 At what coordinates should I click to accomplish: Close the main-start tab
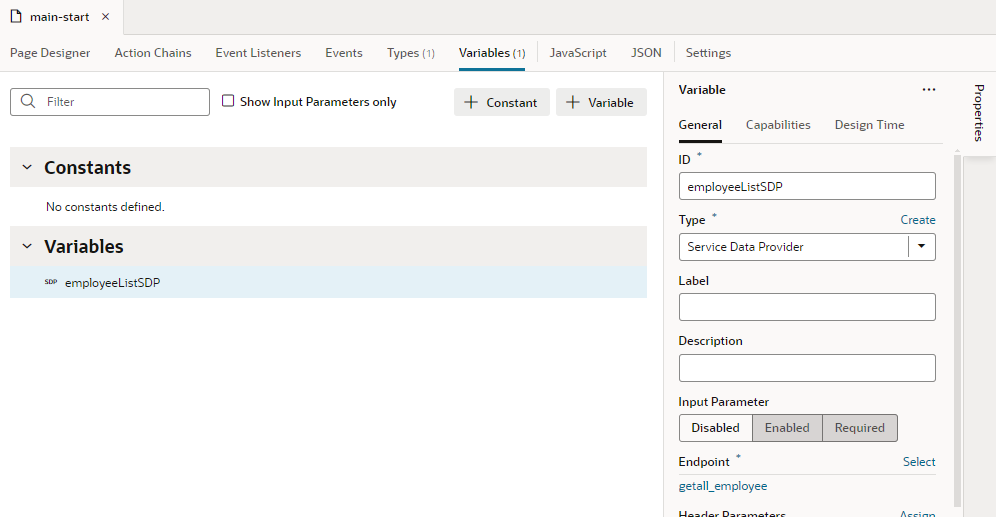pyautogui.click(x=105, y=17)
